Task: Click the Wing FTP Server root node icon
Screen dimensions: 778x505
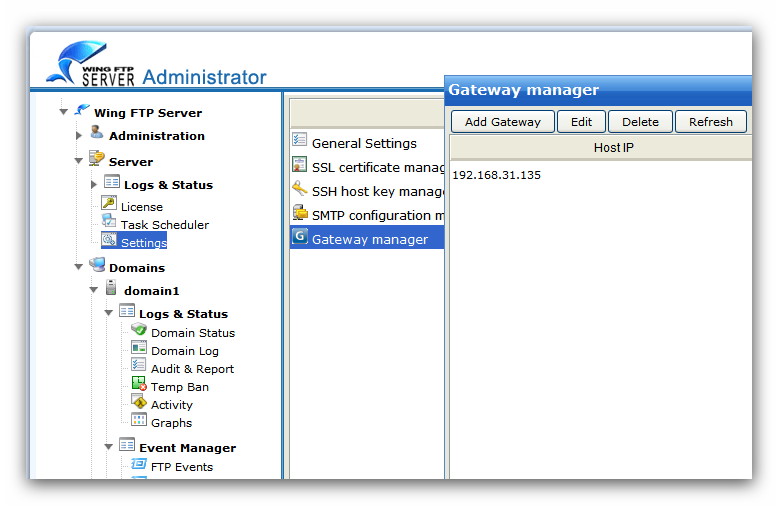Action: point(82,110)
